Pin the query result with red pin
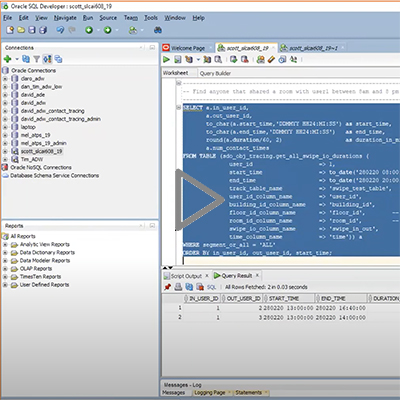Image resolution: width=400 pixels, height=400 pixels. click(167, 287)
